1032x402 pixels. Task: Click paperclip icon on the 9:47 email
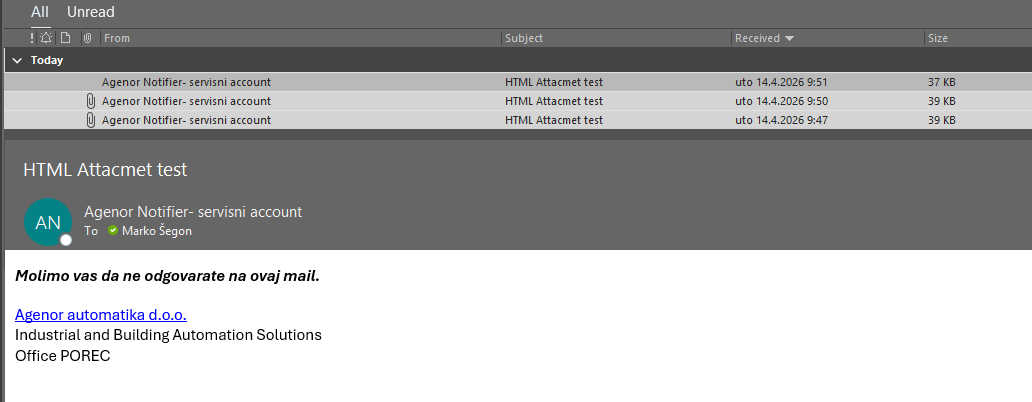90,120
